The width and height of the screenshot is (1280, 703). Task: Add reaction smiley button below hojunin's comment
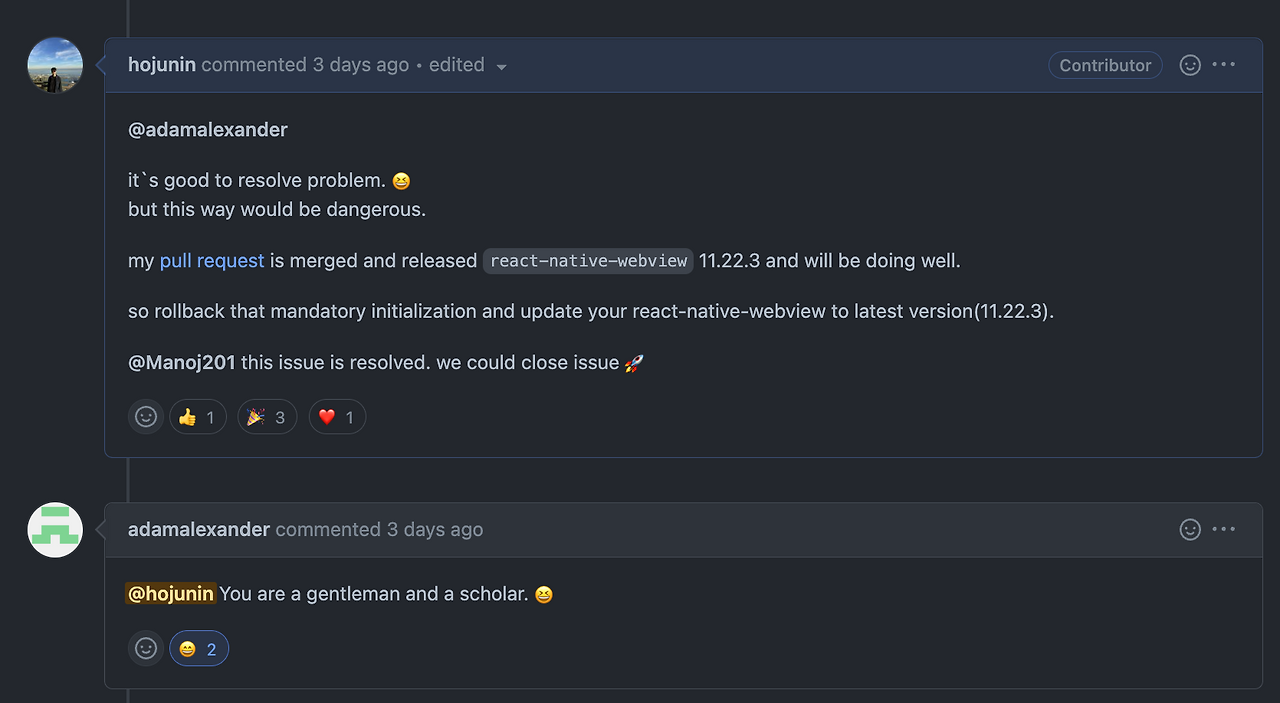(146, 417)
